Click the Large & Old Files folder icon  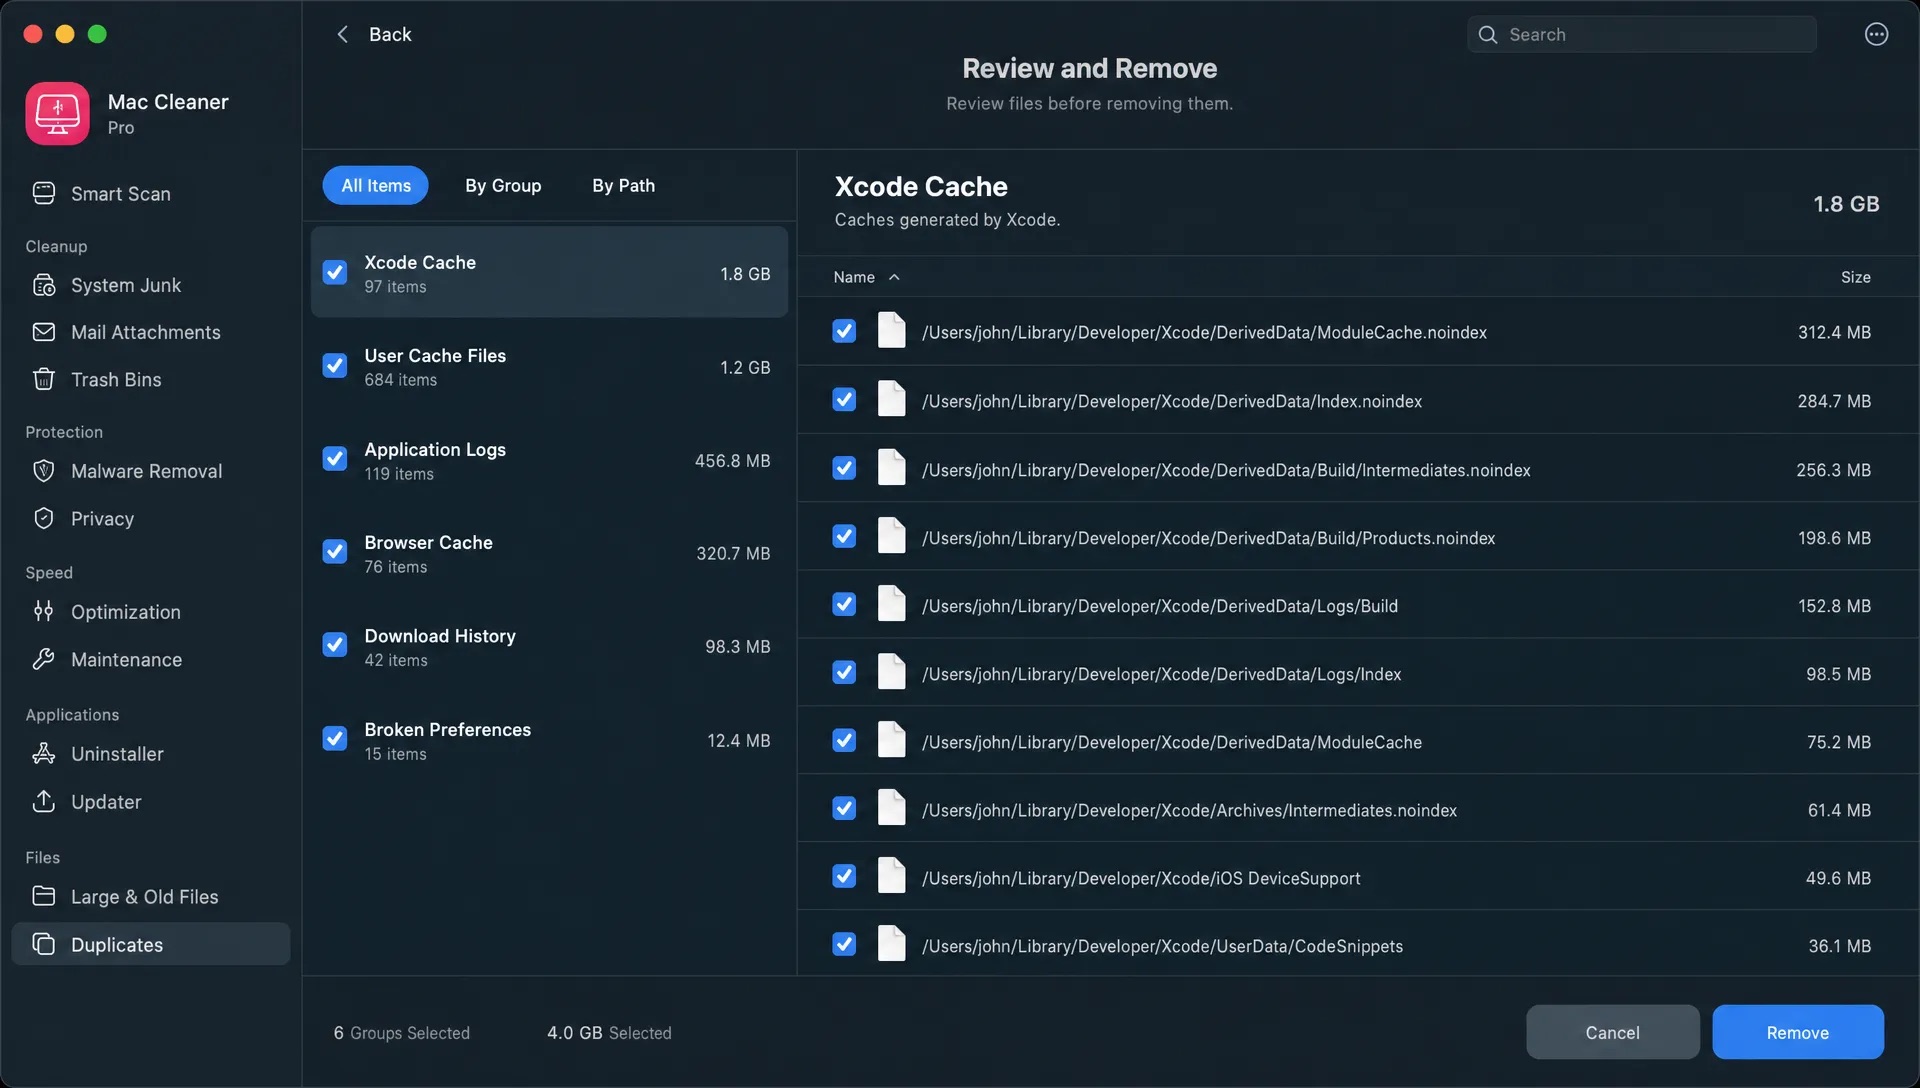tap(44, 896)
